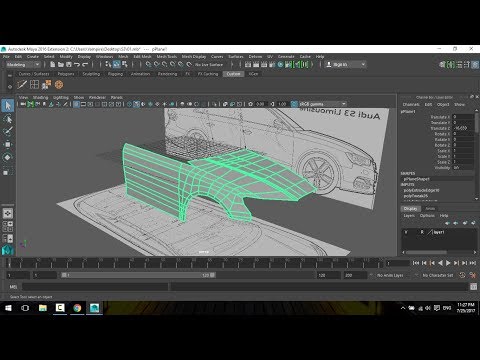The image size is (480, 360).
Task: Activate the Lasso select tool
Action: click(x=8, y=119)
